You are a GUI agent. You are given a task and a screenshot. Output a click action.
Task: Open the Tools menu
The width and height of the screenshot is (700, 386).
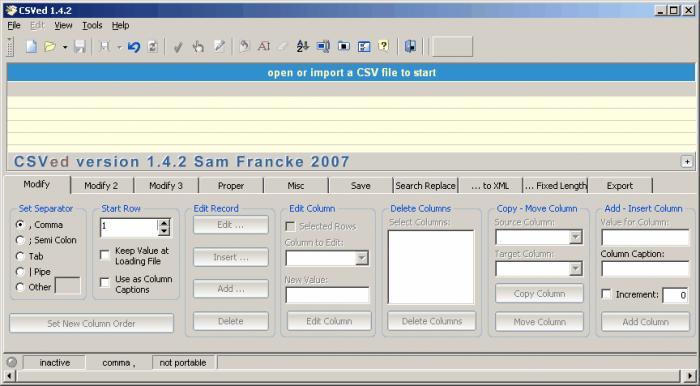(92, 25)
